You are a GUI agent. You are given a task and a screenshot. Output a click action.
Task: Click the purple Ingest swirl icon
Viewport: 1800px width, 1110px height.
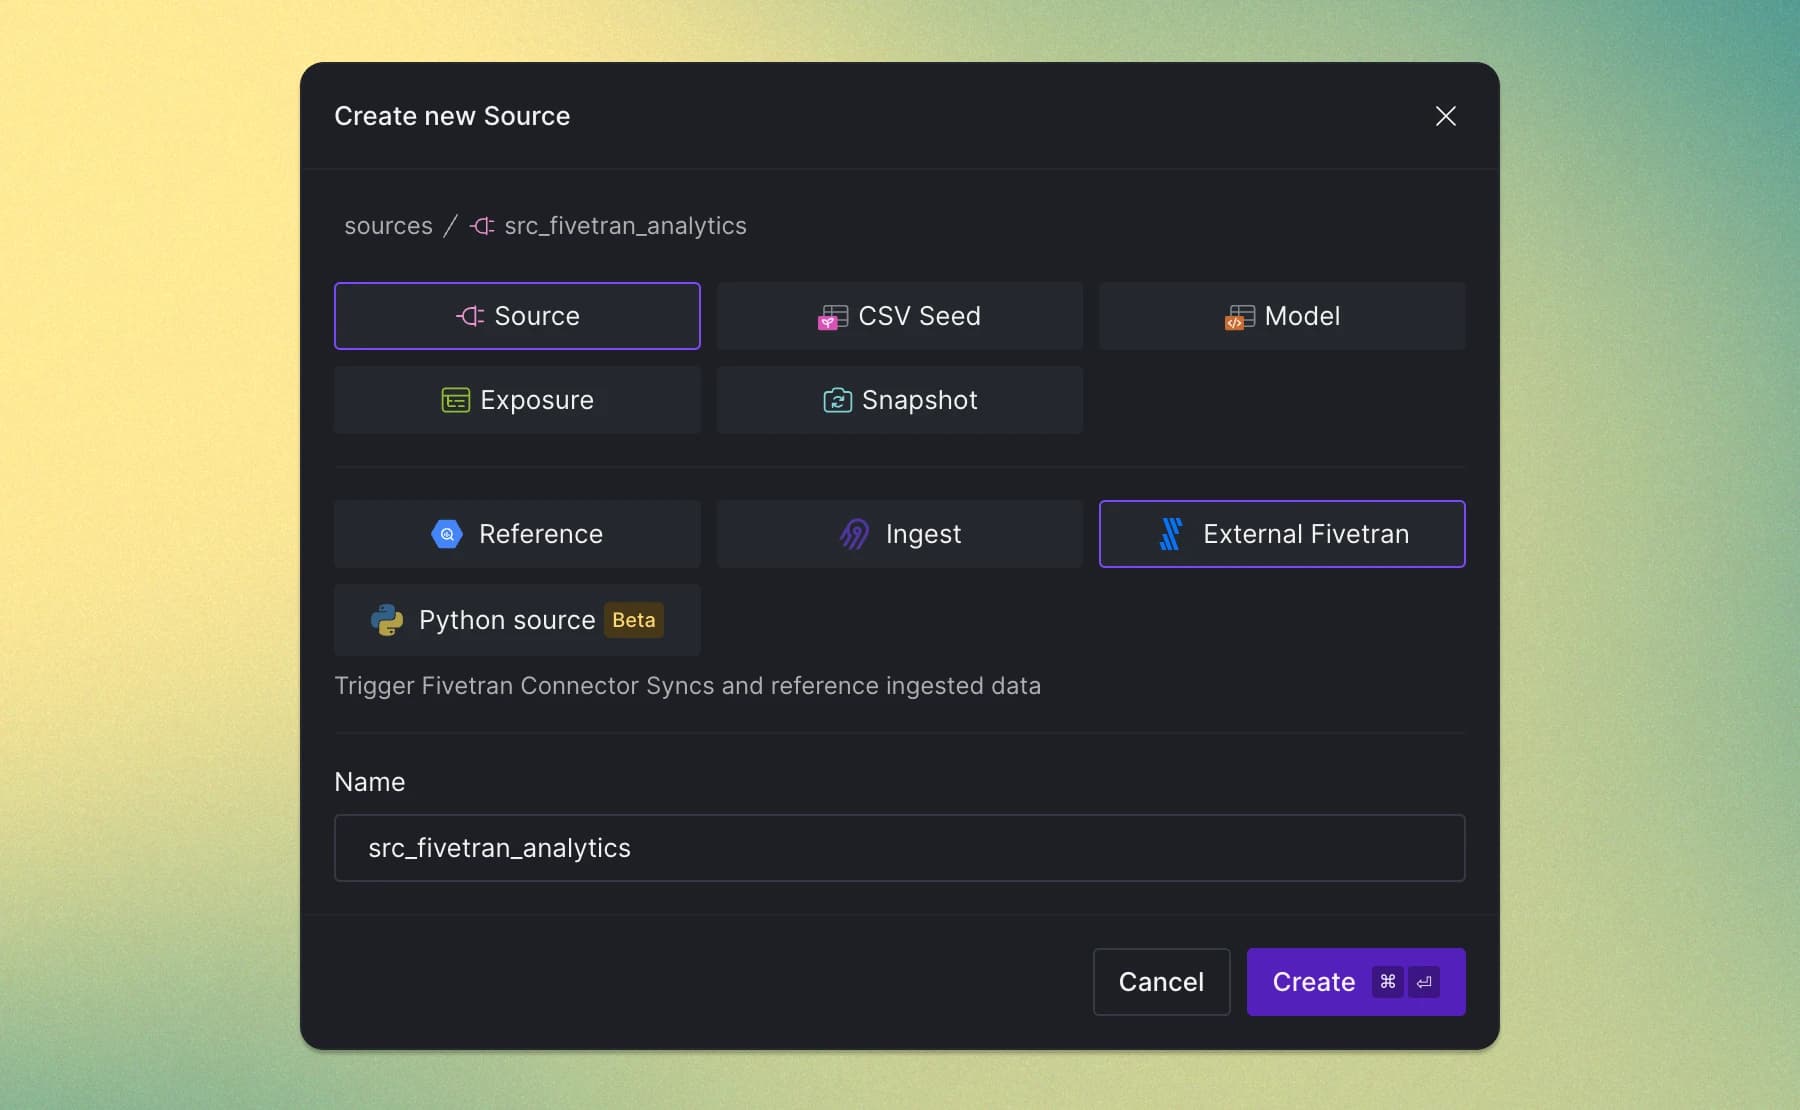pos(854,534)
